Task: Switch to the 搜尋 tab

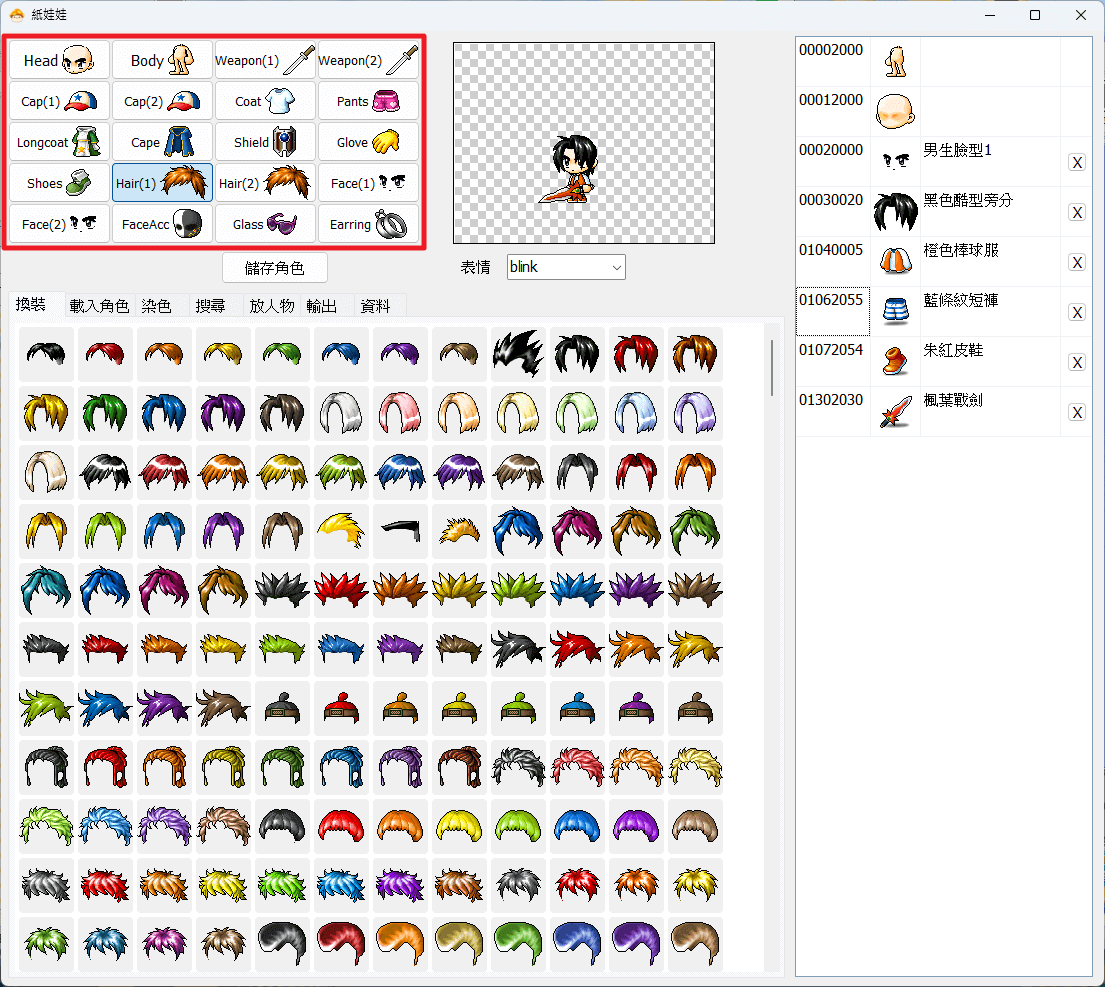Action: tap(210, 306)
